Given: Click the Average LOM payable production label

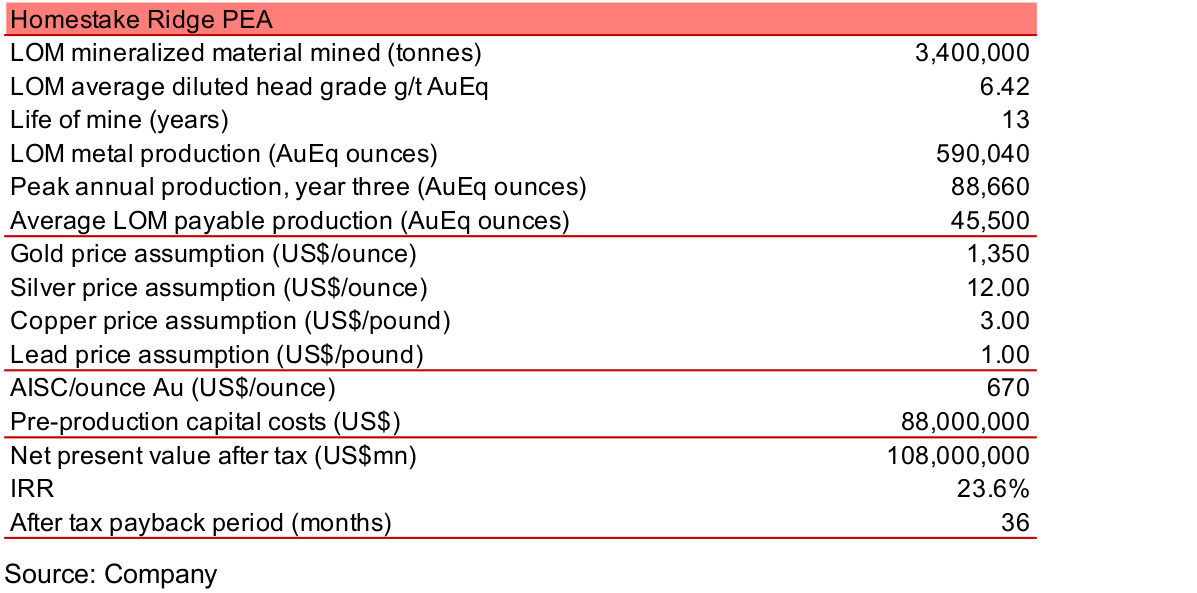Looking at the screenshot, I should (289, 221).
